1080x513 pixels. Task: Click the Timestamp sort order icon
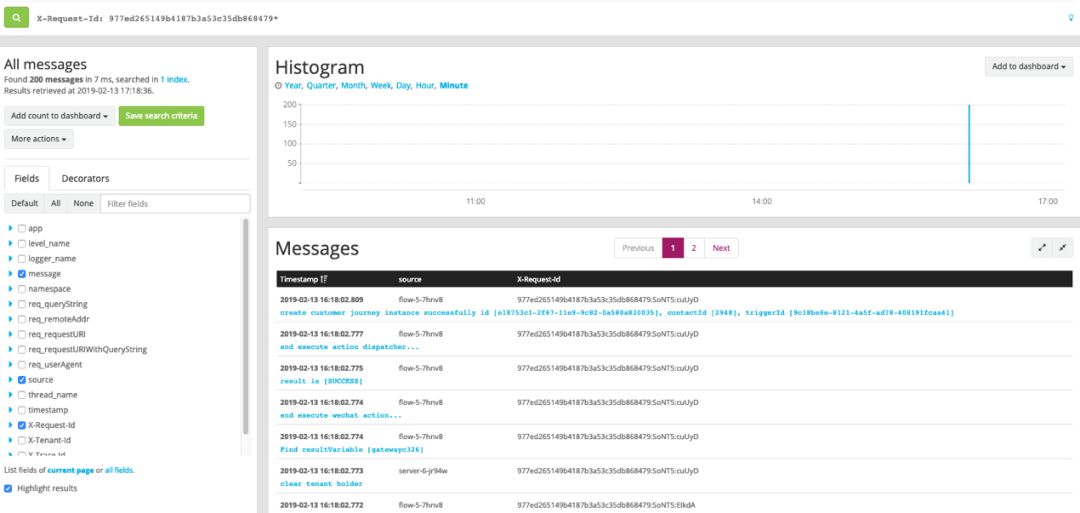click(x=324, y=280)
